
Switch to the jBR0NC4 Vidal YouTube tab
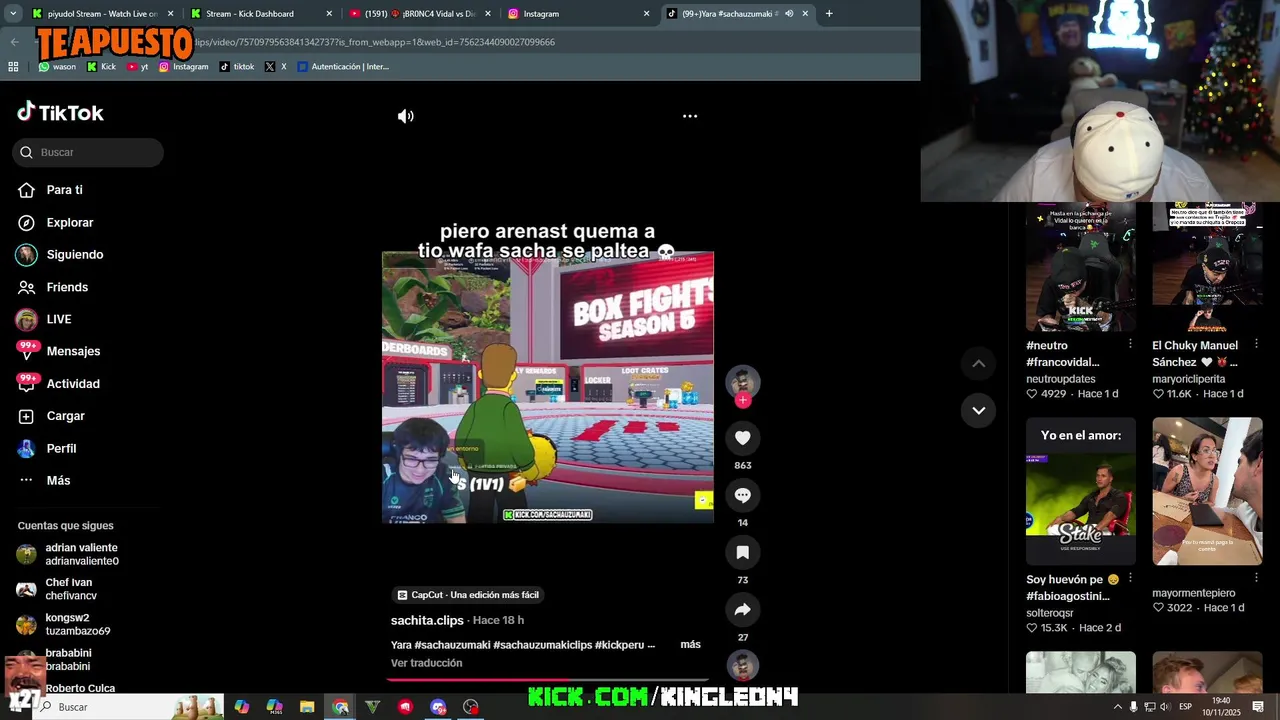pos(419,14)
